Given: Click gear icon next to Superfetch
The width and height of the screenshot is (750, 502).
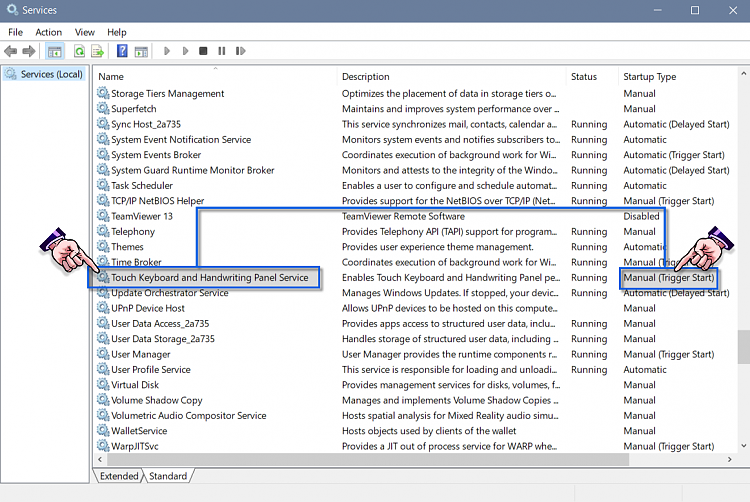Looking at the screenshot, I should [103, 108].
